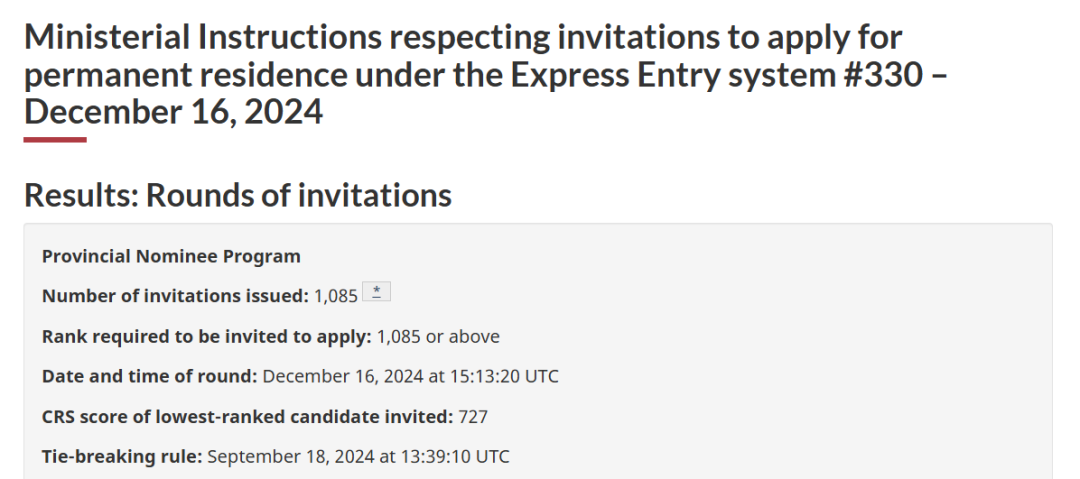Viewport: 1080px width, 479px height.
Task: Select the 'Provincial Nominee Program' label
Action: pyautogui.click(x=172, y=256)
